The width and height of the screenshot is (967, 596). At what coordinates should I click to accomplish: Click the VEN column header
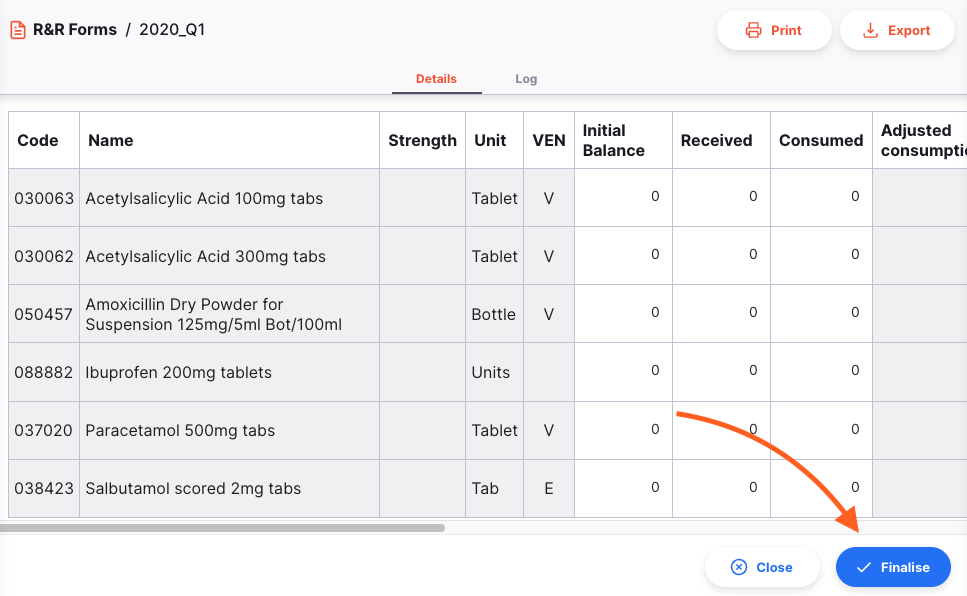tap(549, 141)
